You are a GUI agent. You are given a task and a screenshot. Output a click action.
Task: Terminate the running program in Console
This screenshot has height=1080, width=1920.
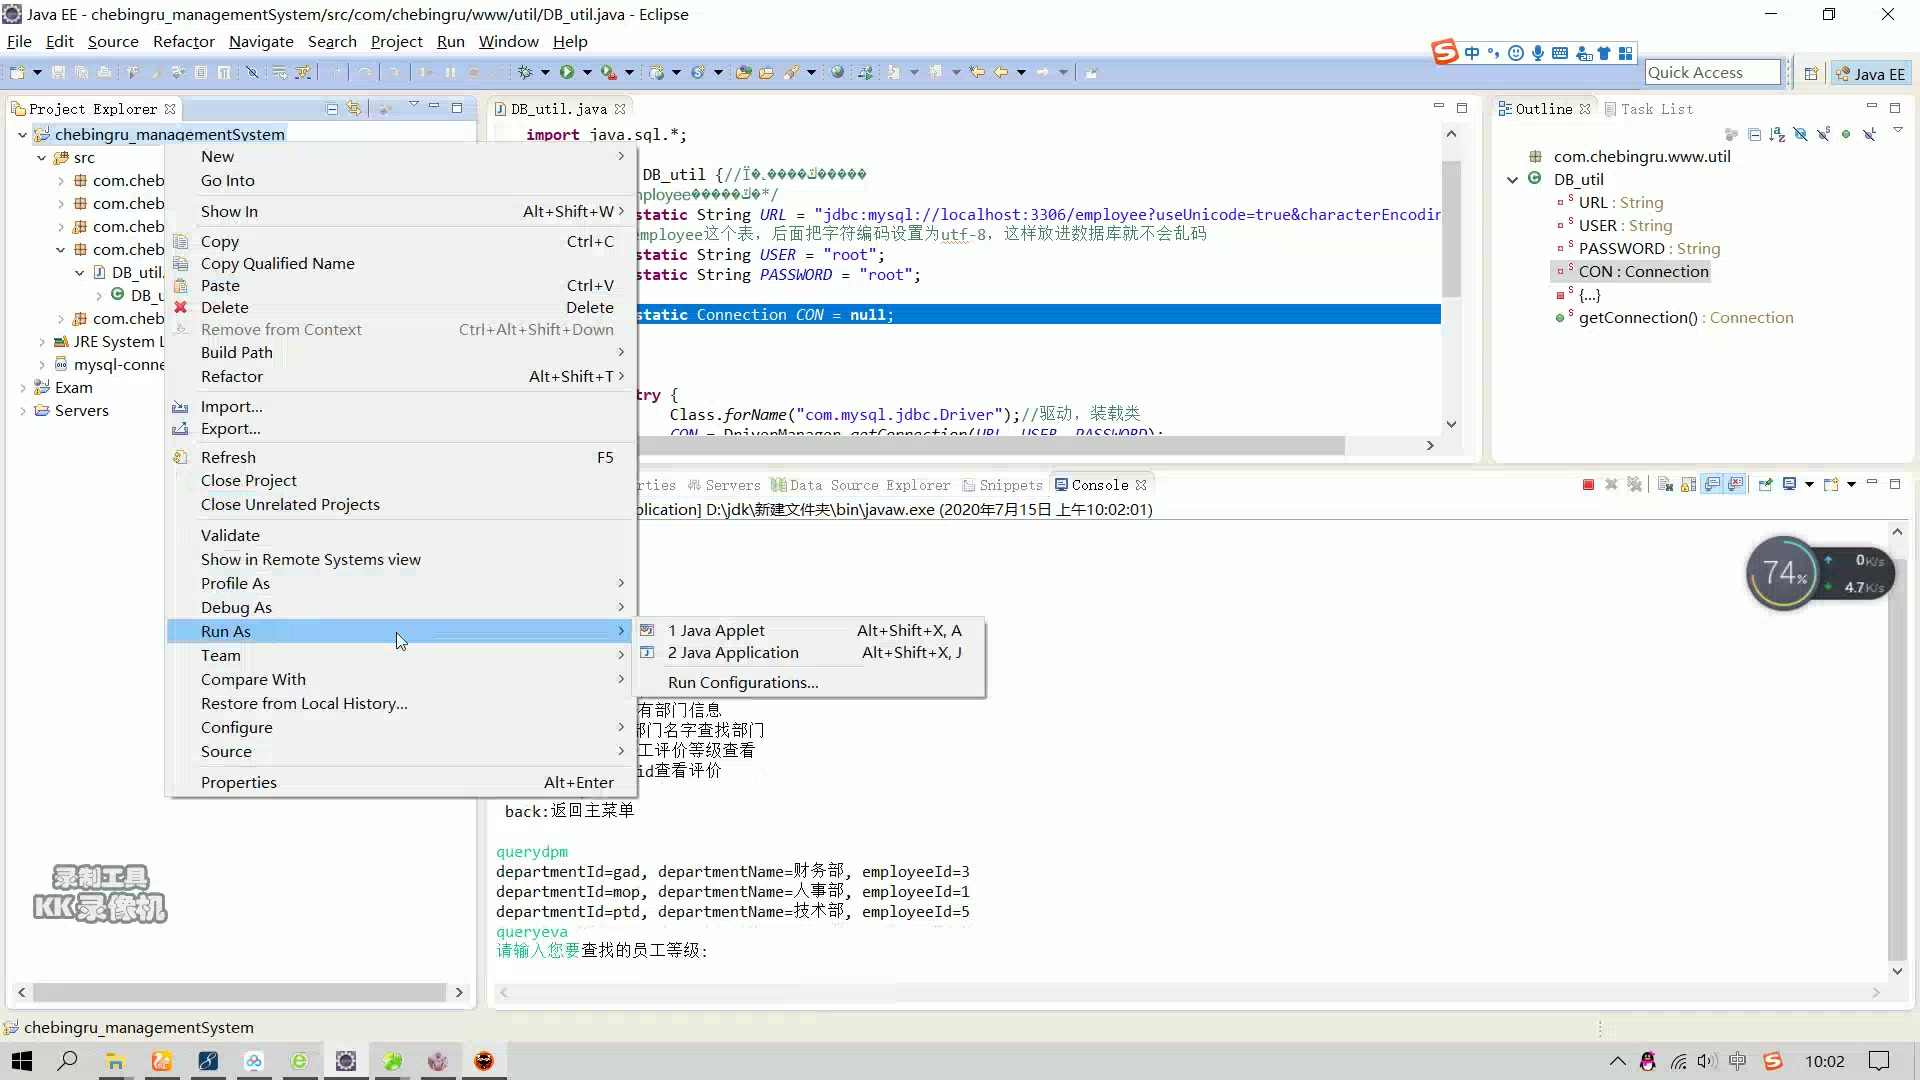[x=1588, y=485]
